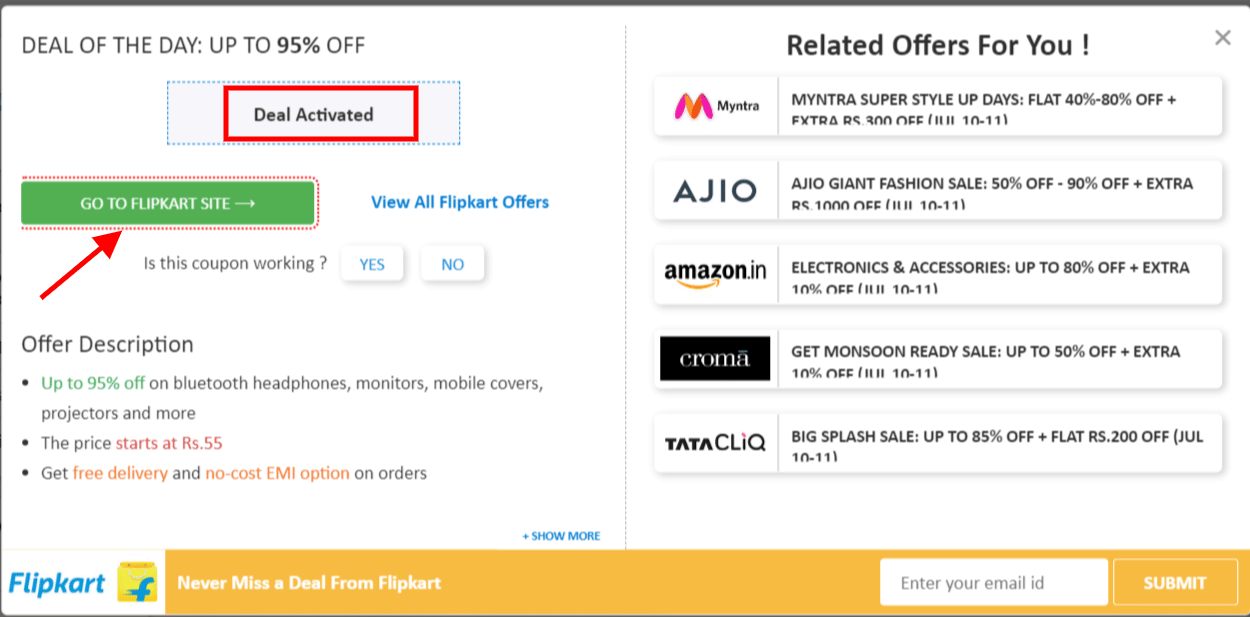1250x617 pixels.
Task: Click the Enter your email id field
Action: (x=993, y=582)
